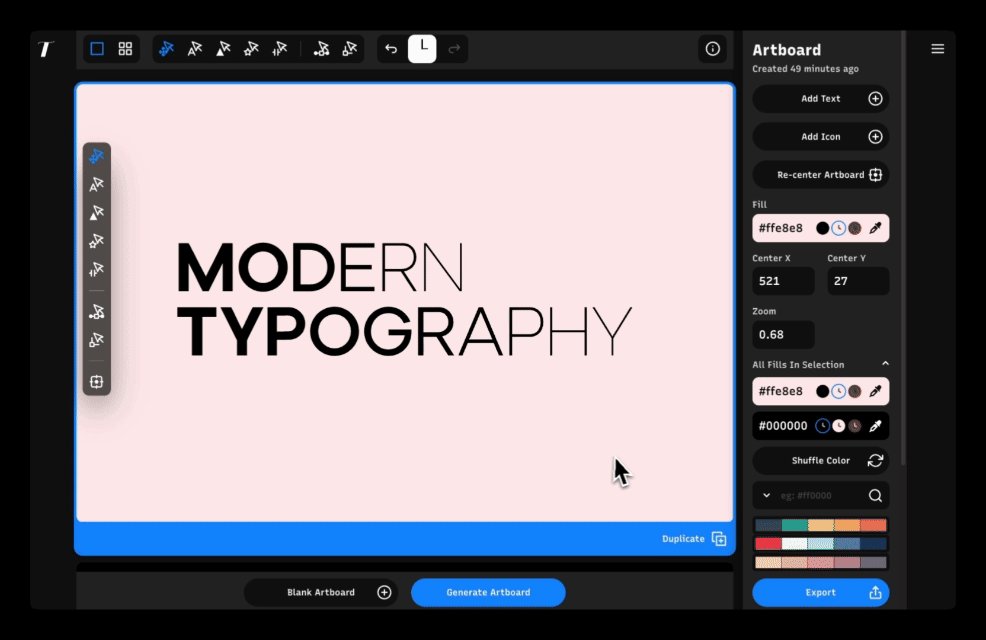Screen dimensions: 986x640
Task: Select the star icon cursor in top toolbar
Action: point(252,48)
